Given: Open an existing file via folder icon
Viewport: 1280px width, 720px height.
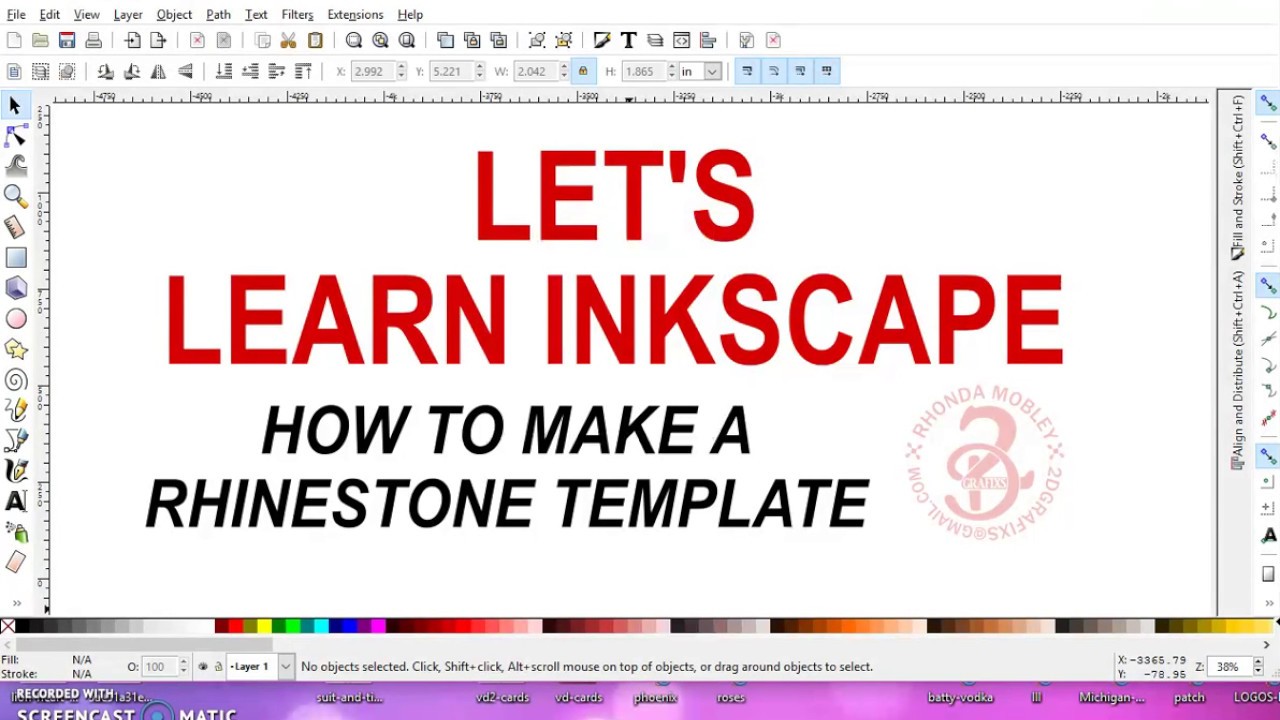Looking at the screenshot, I should point(40,40).
